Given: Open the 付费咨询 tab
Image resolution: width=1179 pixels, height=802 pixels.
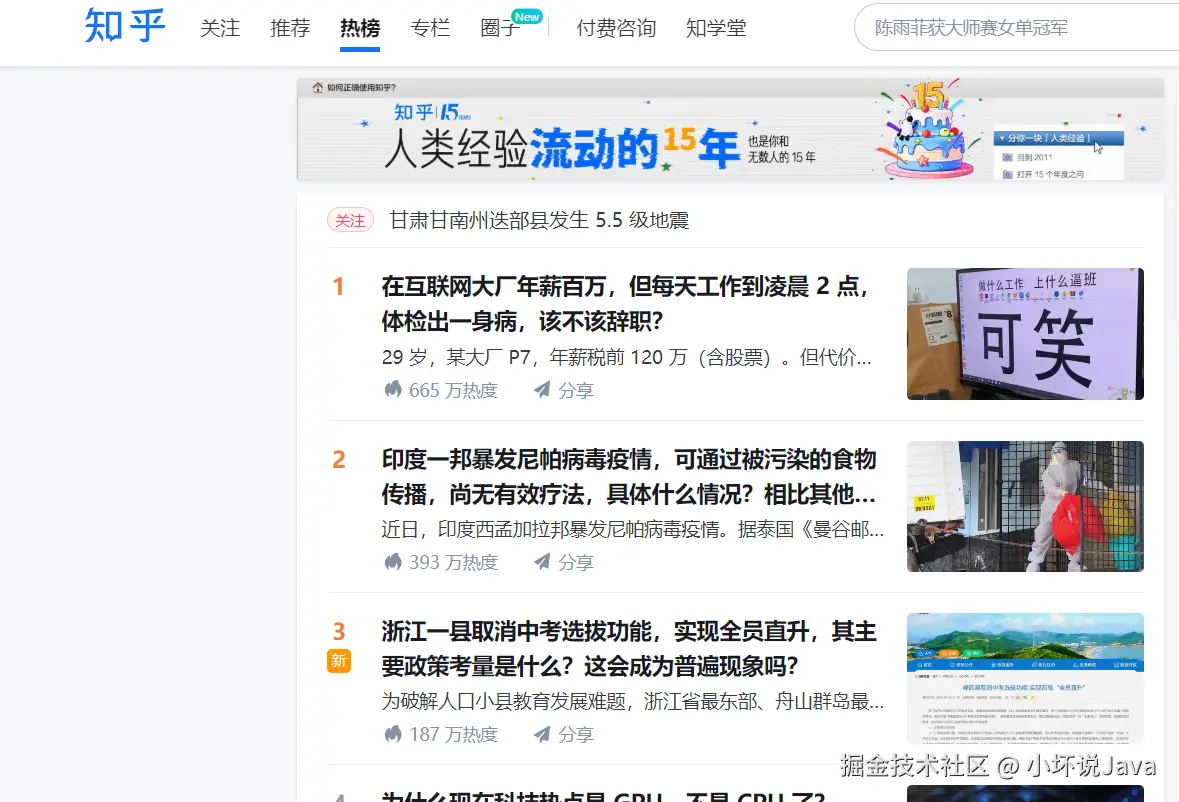Looking at the screenshot, I should click(x=616, y=28).
